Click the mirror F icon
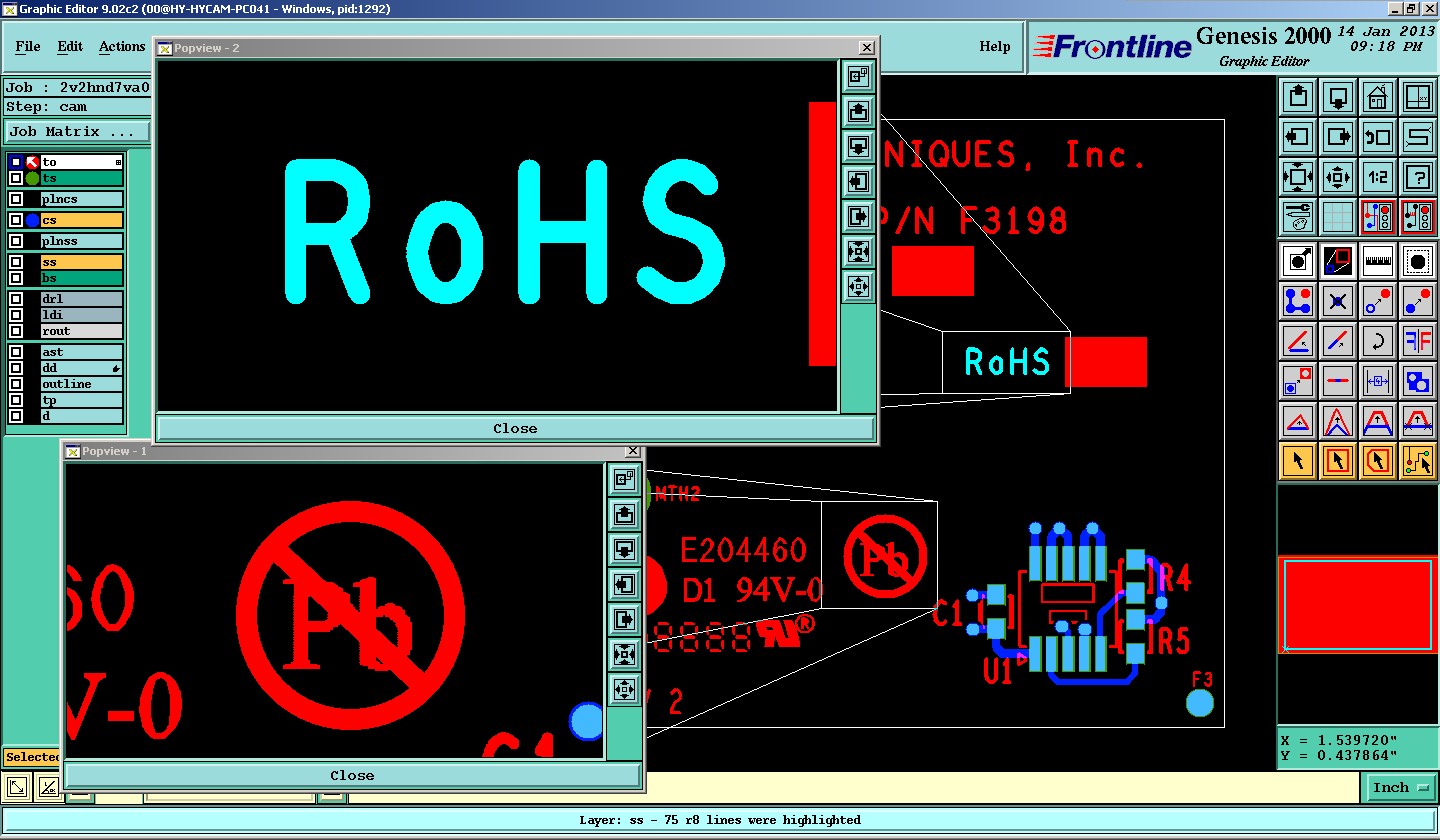 [1418, 341]
